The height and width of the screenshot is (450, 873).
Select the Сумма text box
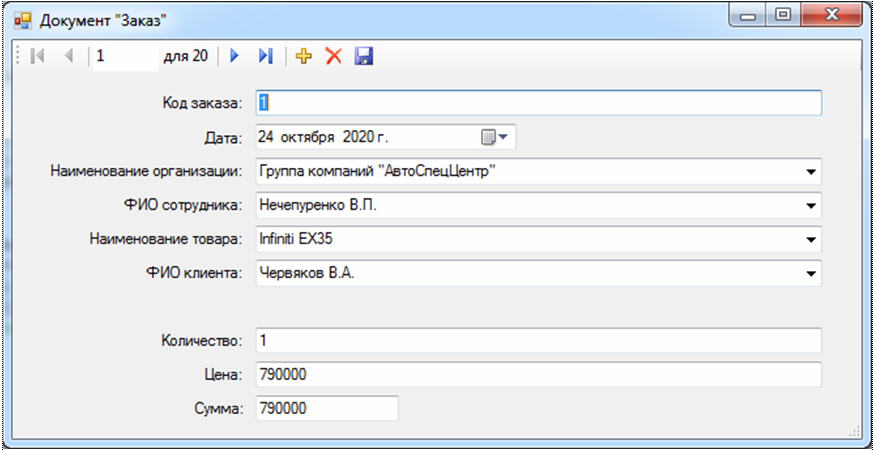pyautogui.click(x=326, y=409)
